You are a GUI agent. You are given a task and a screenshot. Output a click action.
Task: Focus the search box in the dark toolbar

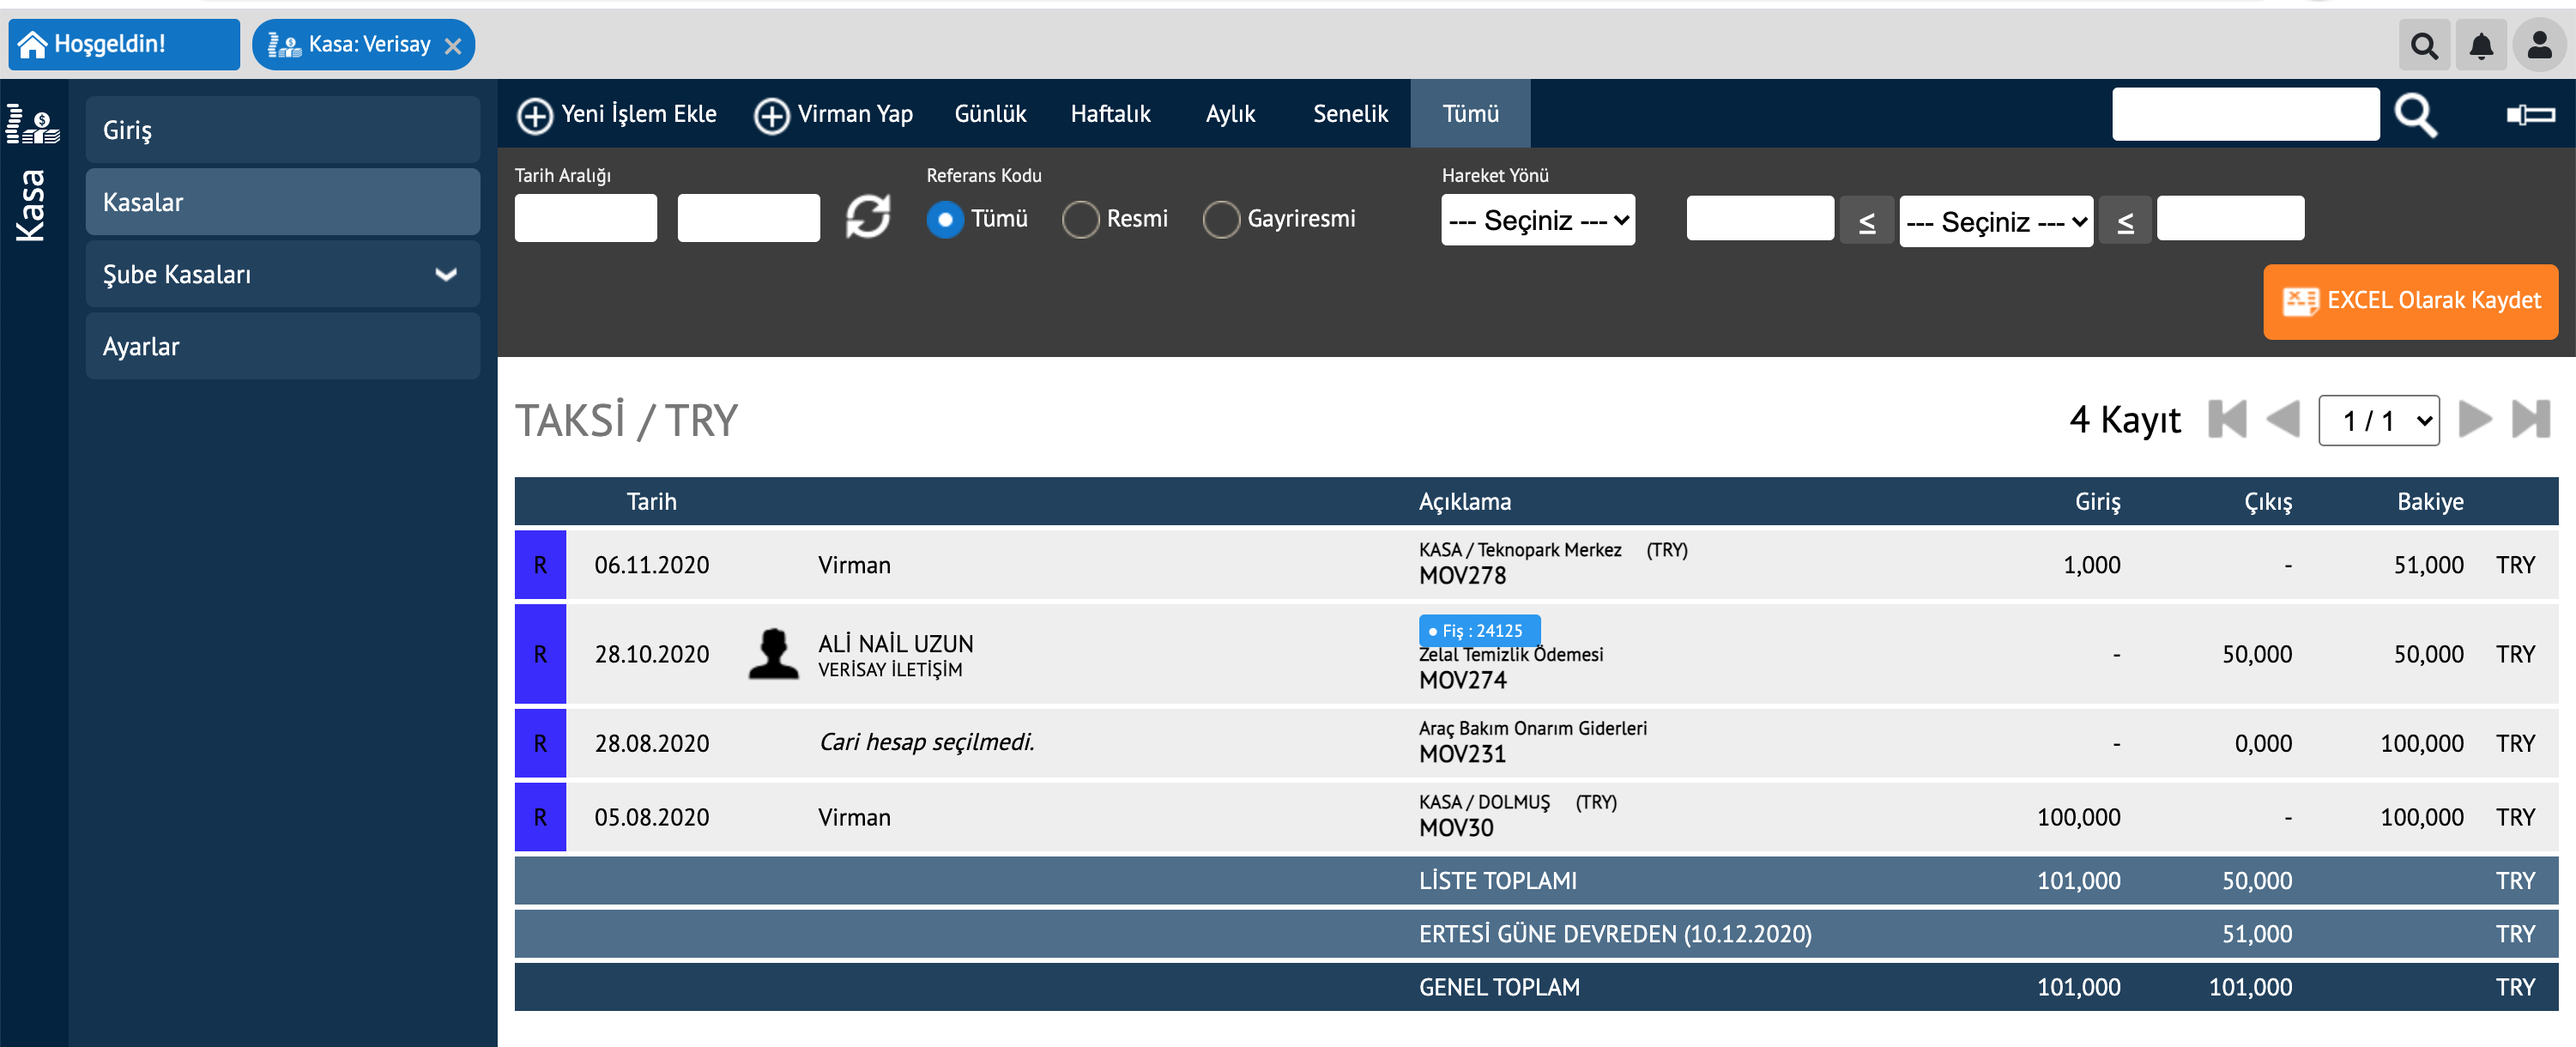[2245, 114]
